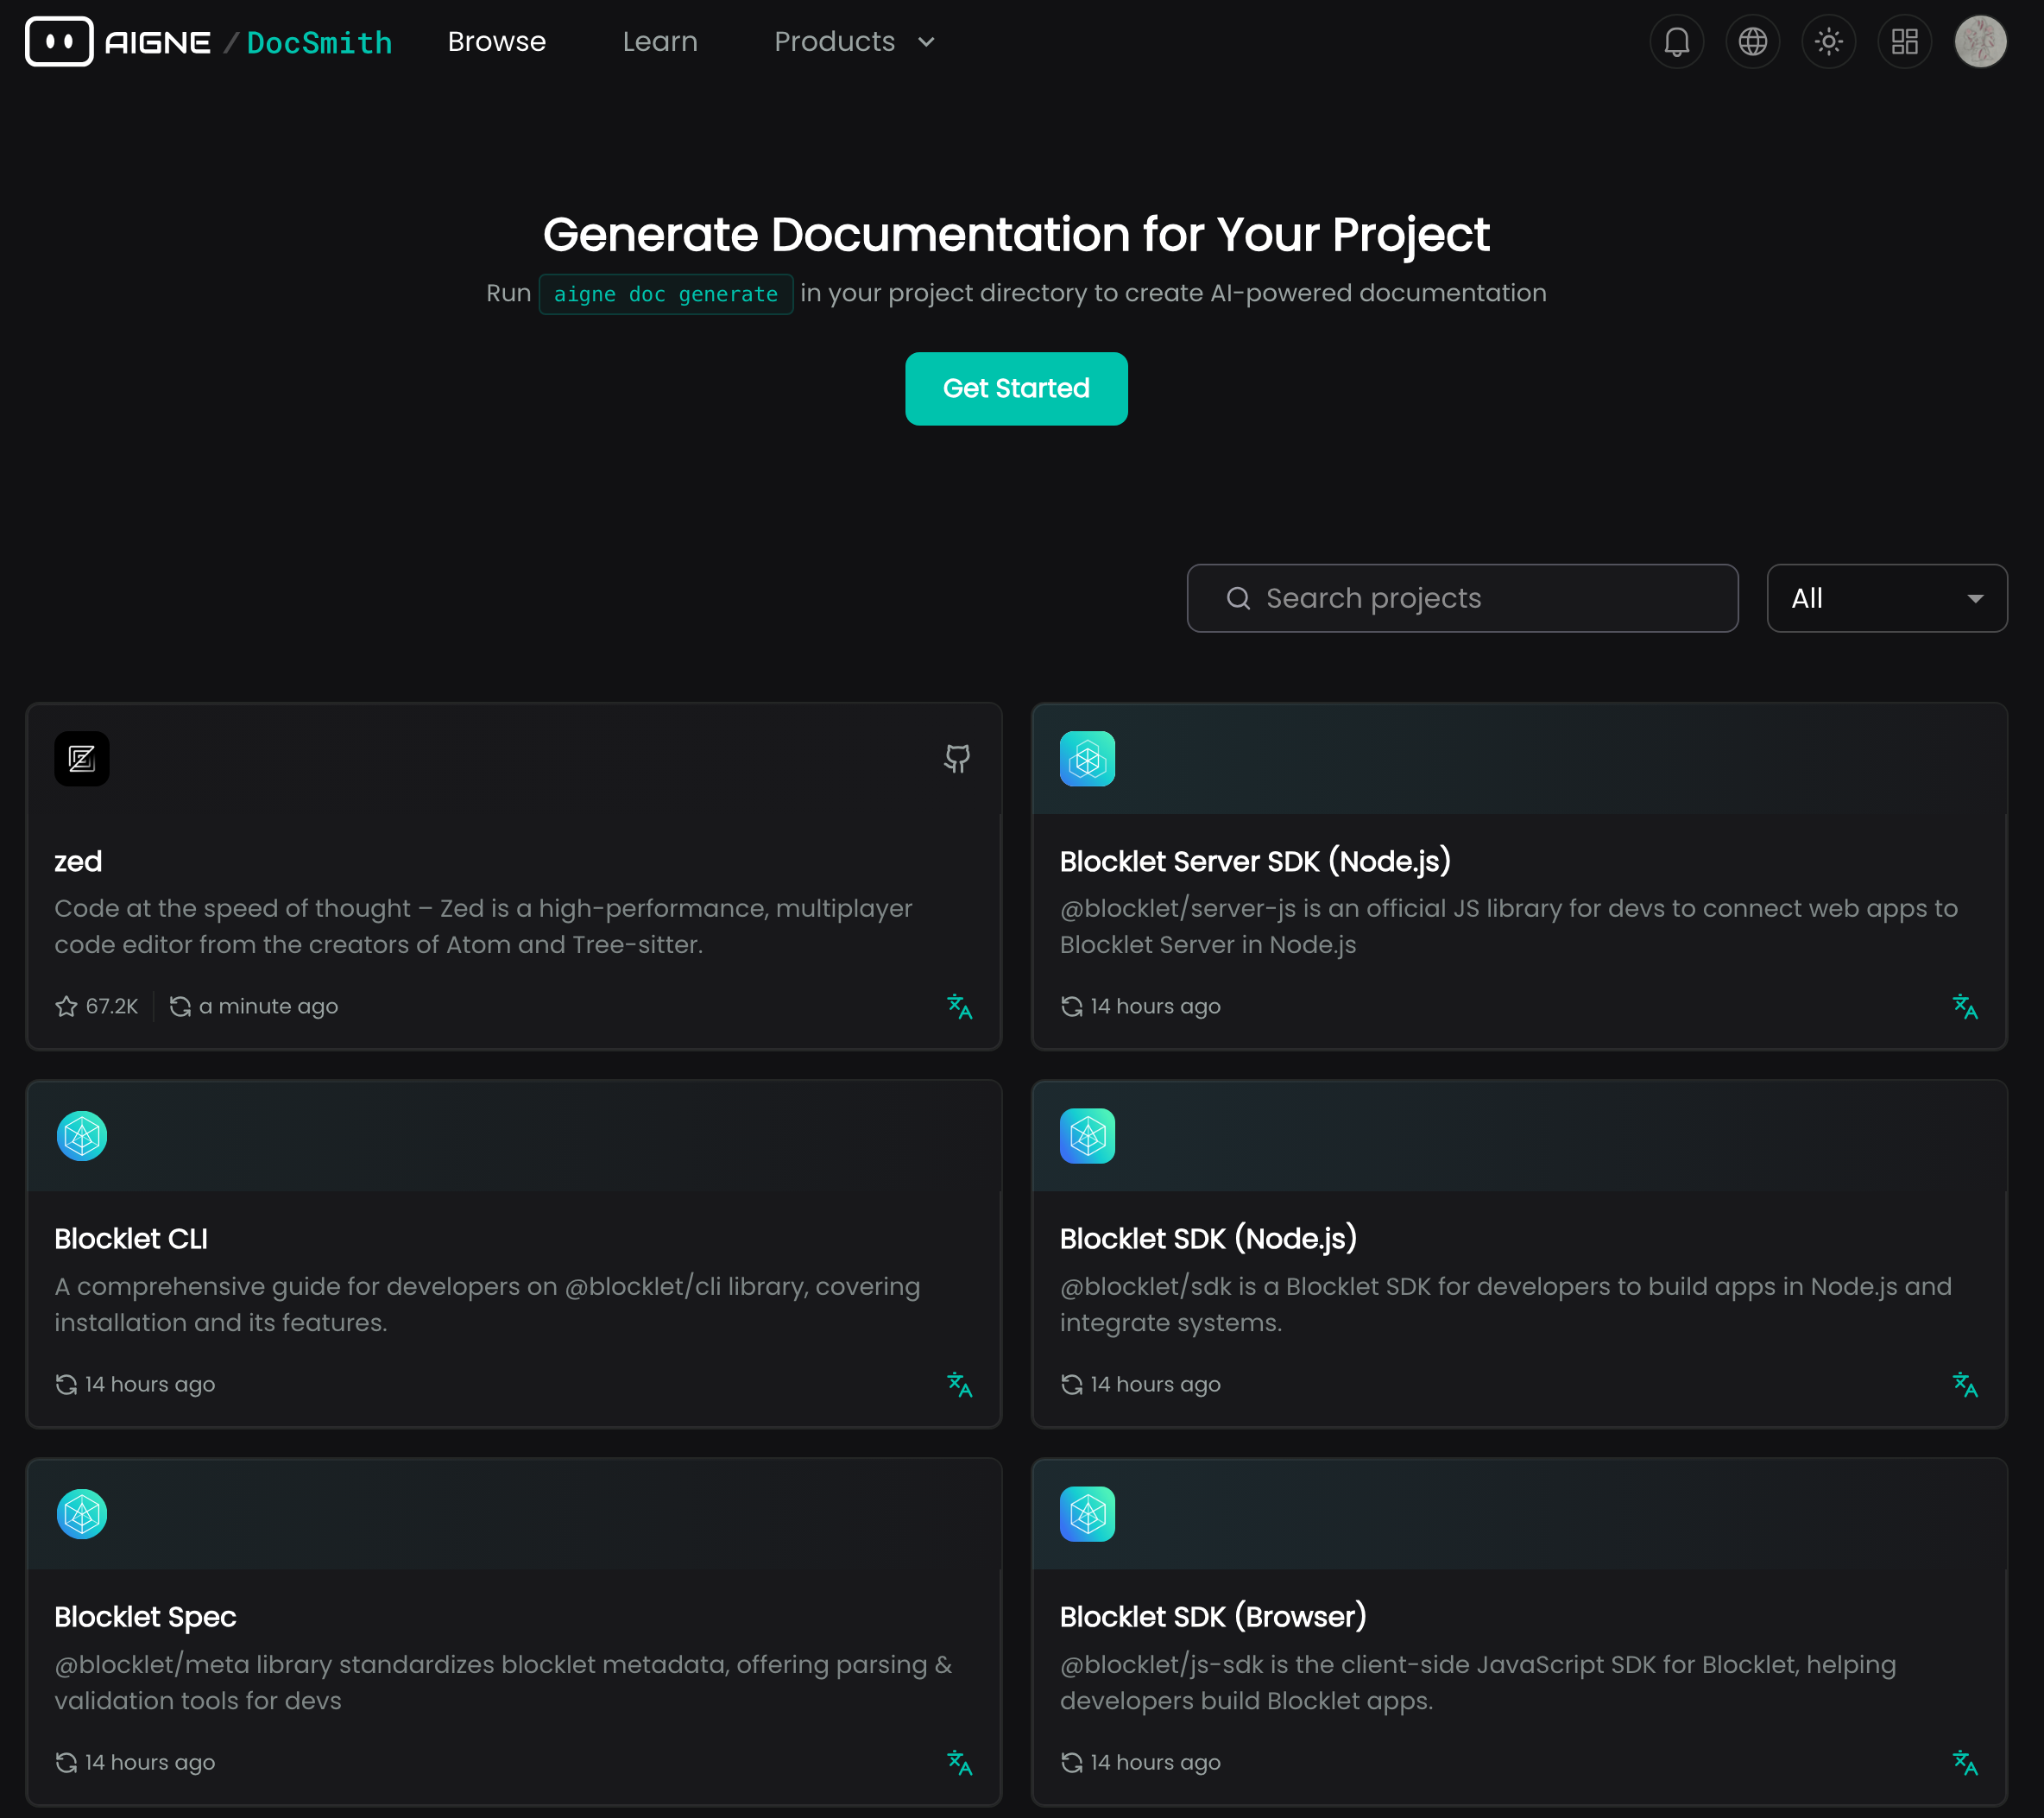Click translate icon on Blocklet SDK (Browser) card
Screen dimensions: 2044x1818
coord(1964,1762)
